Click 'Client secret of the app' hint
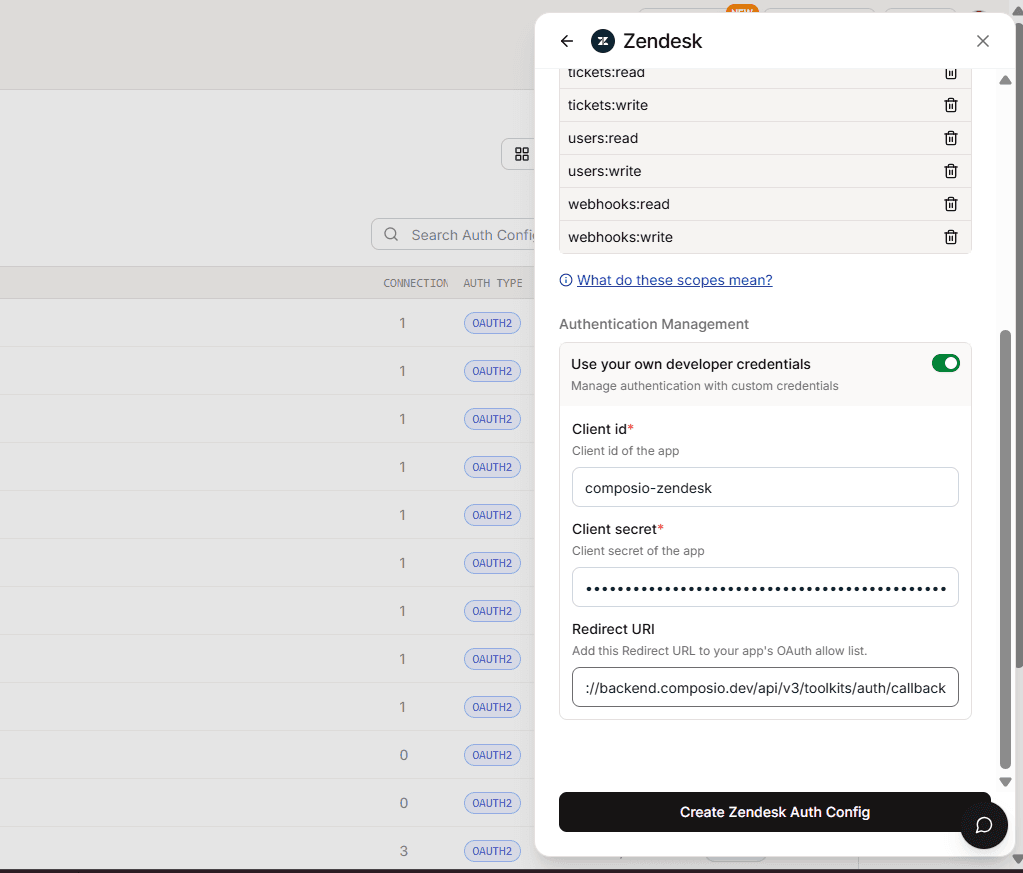 coord(638,551)
